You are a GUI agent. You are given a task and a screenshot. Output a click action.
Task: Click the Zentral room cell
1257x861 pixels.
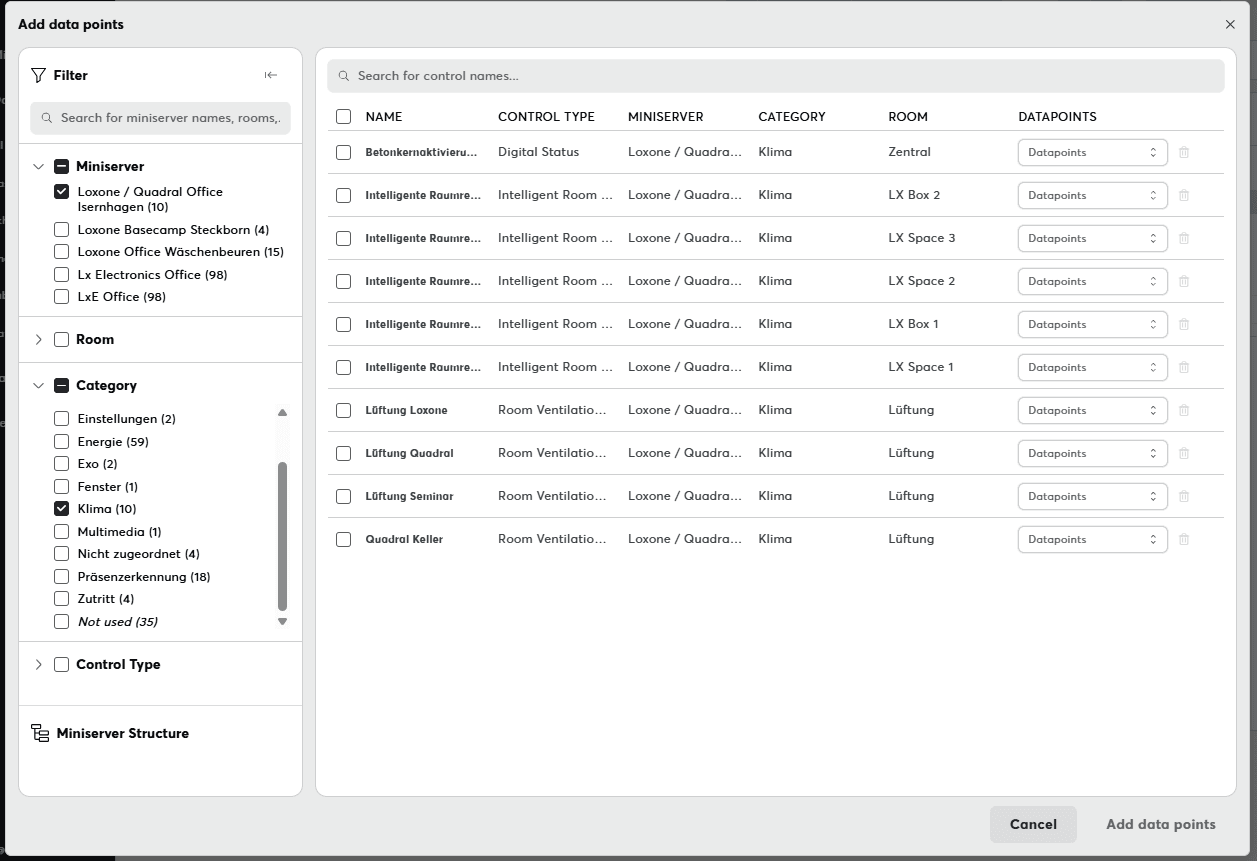(909, 152)
